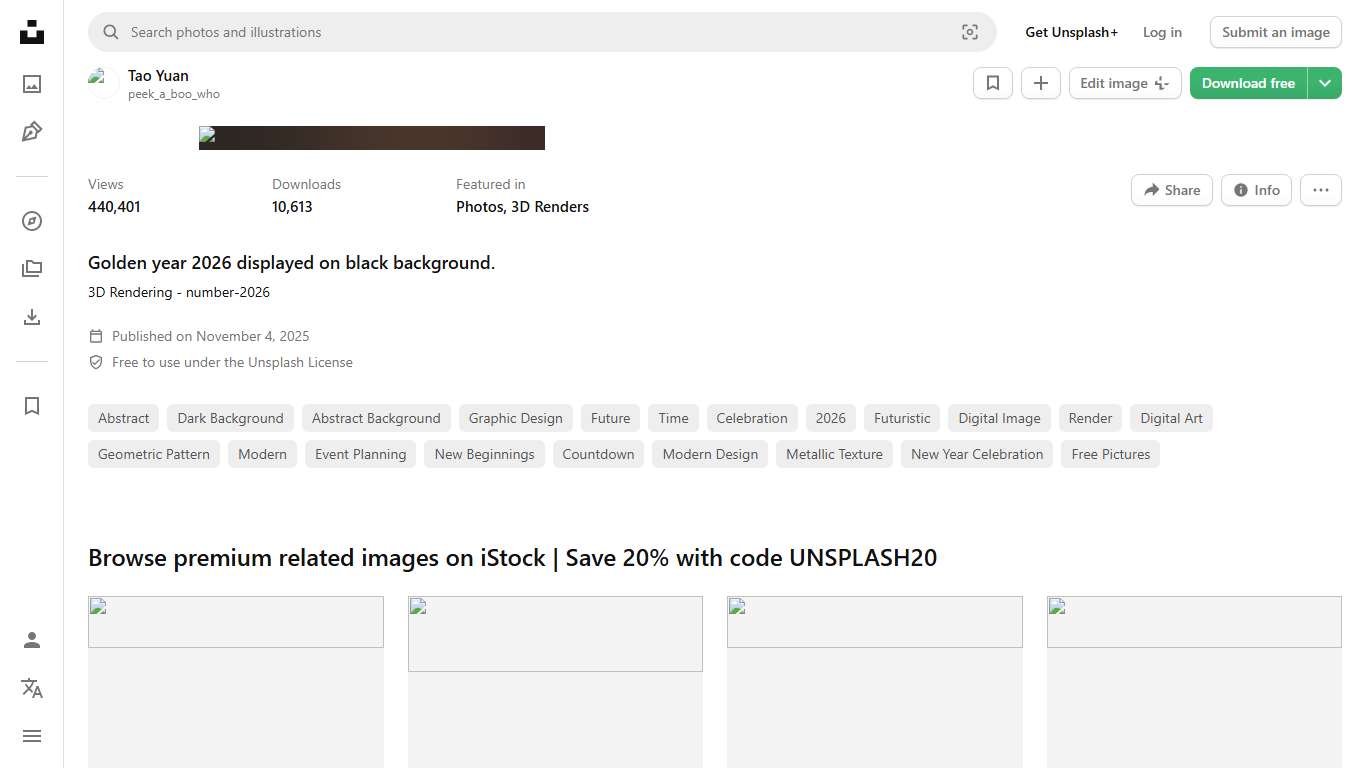Screen dimensions: 1366x768
Task: Open the language translate icon
Action: coord(32,688)
